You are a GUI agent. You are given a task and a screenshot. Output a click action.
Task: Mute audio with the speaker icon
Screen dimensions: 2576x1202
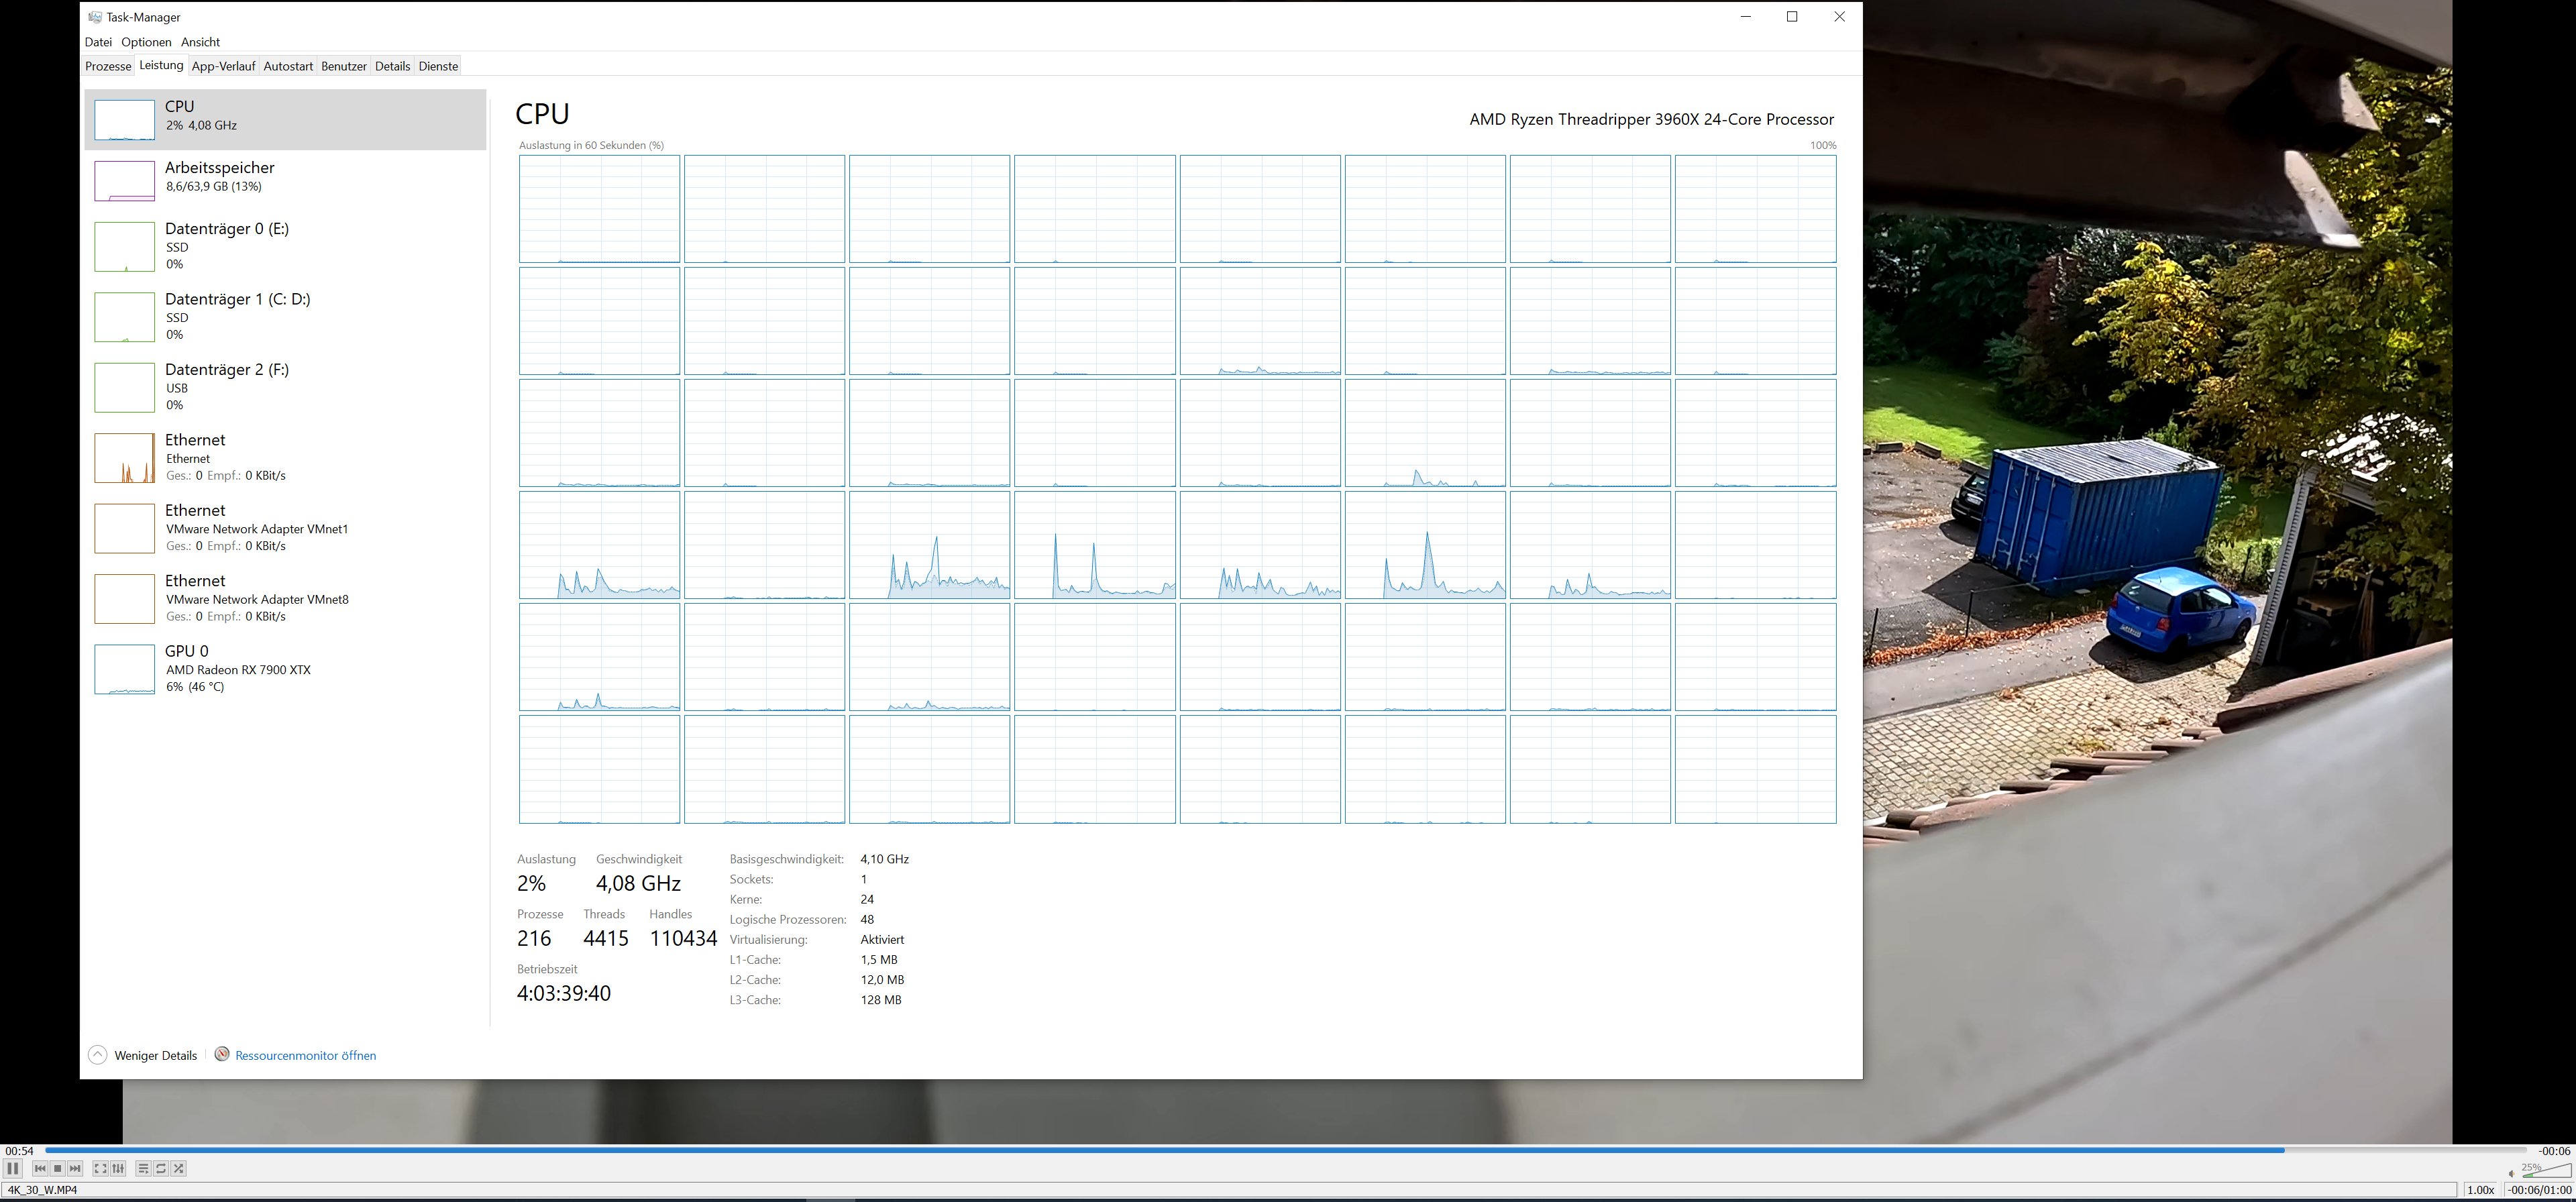point(2511,1173)
